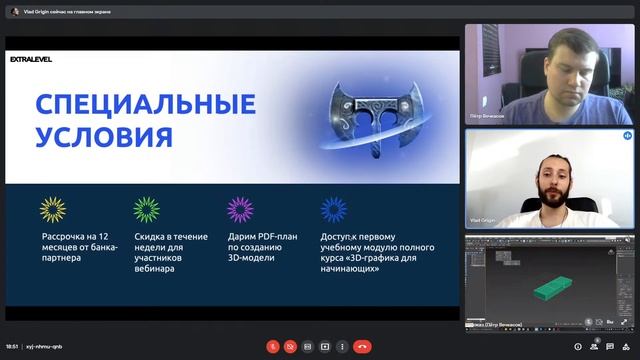Toggle captions in the bottom call bar
Image resolution: width=640 pixels, height=360 pixels.
pos(308,347)
